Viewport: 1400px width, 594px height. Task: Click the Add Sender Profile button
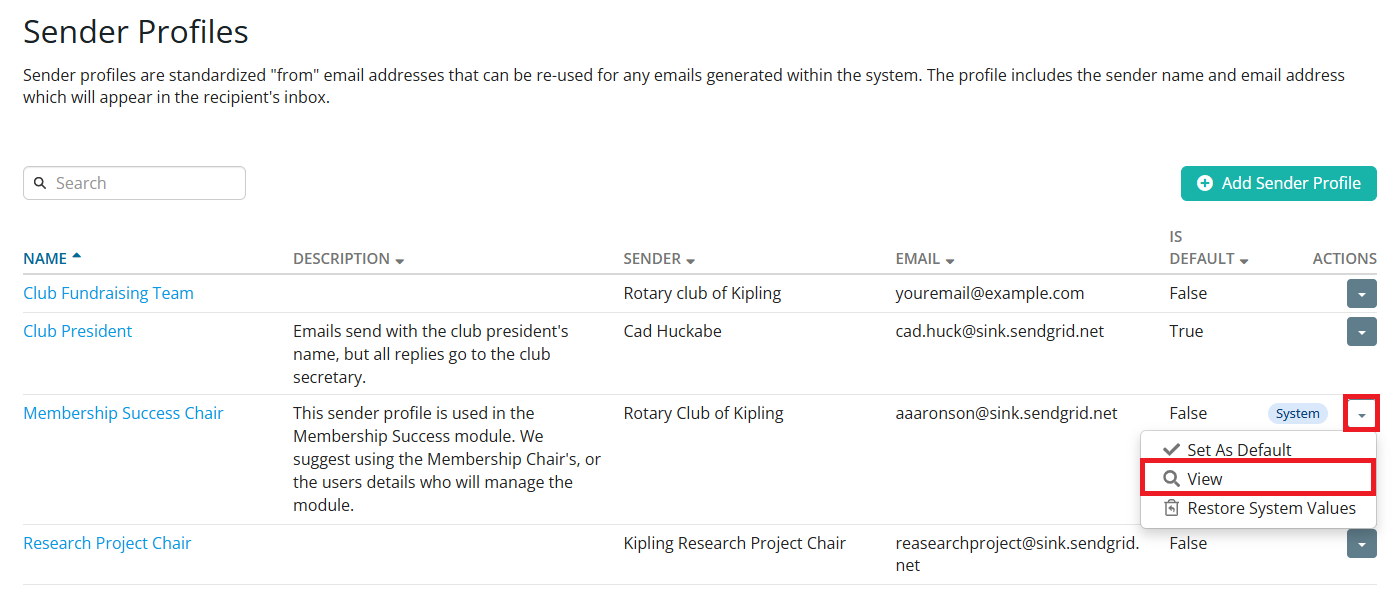coord(1279,183)
